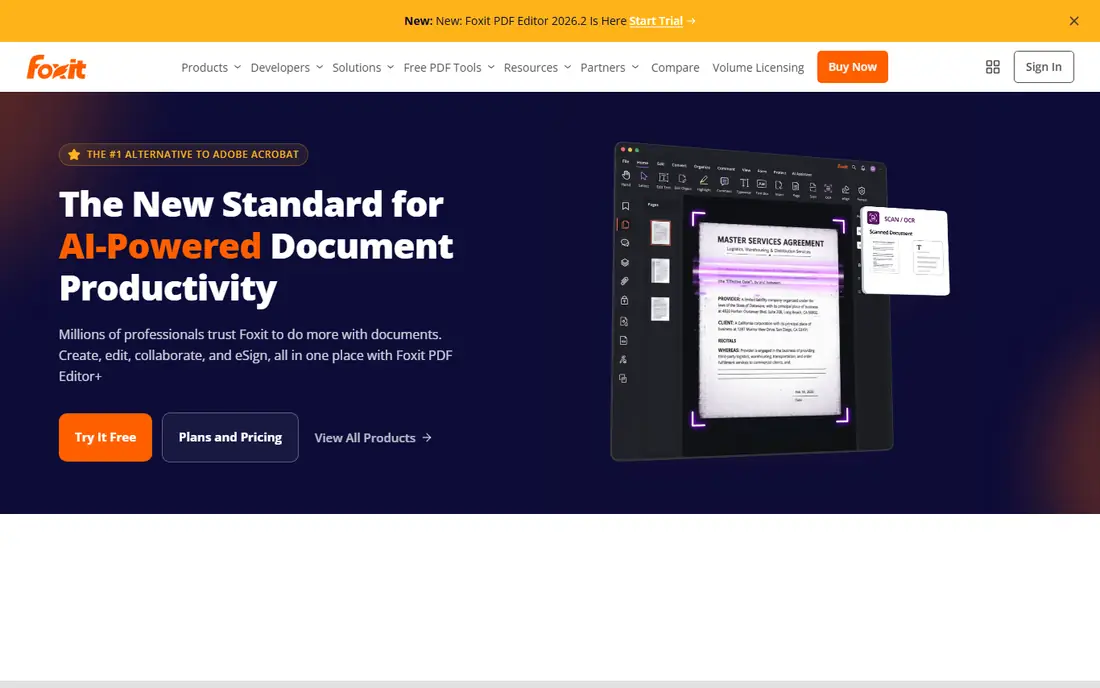
Task: Click the 'Millions of professionals trust Foxit' paragraph
Action: pos(255,355)
